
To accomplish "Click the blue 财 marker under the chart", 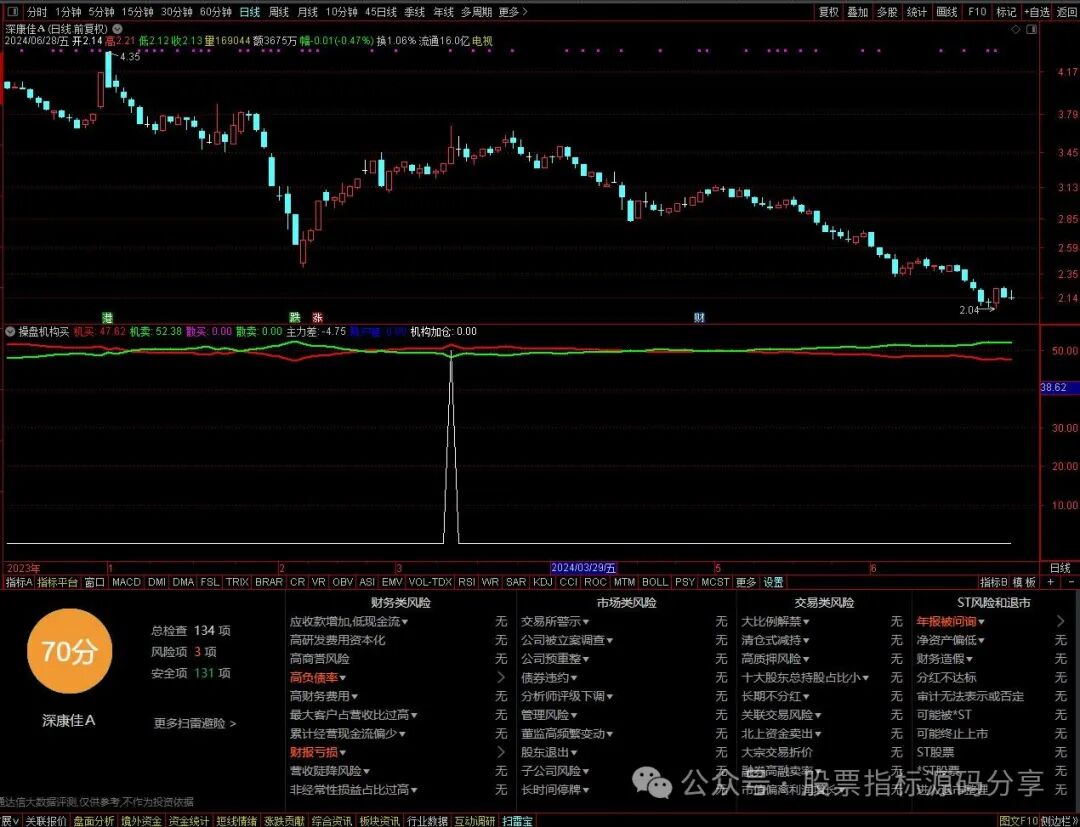I will coord(699,317).
